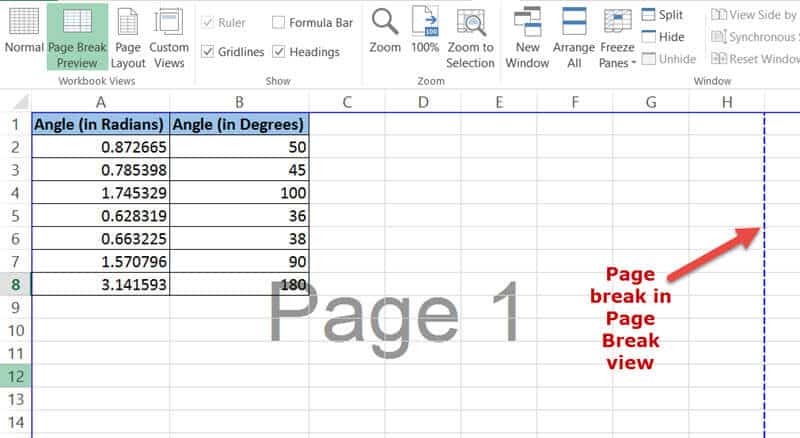Viewport: 800px width, 438px height.
Task: Click cell with value 0.785398
Action: (101, 170)
